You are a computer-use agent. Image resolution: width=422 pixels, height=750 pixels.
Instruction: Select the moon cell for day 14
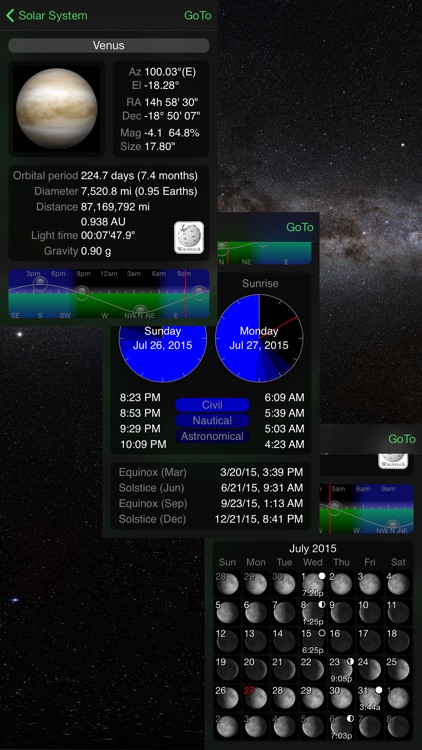(284, 641)
